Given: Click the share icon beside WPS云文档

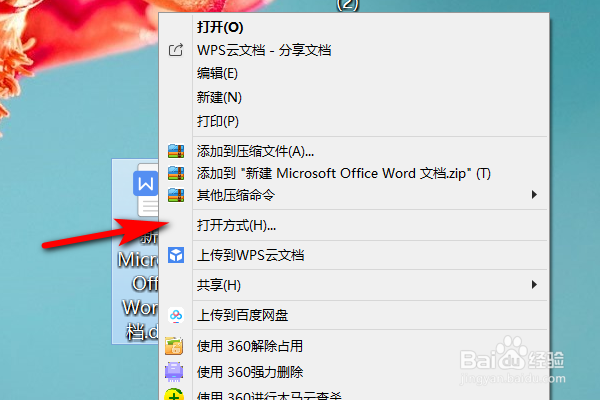Looking at the screenshot, I should pyautogui.click(x=176, y=50).
